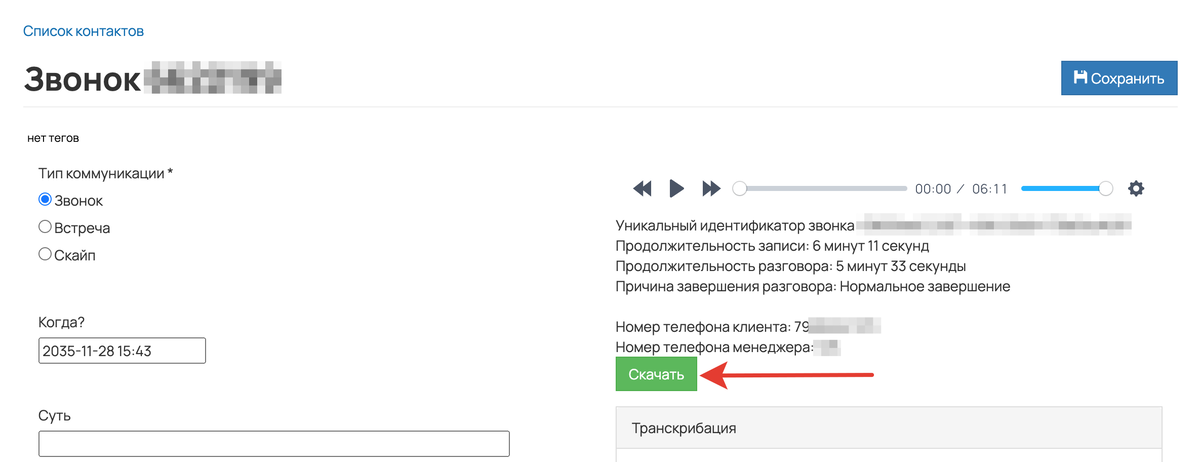Adjust the blue volume slider

click(x=1067, y=188)
